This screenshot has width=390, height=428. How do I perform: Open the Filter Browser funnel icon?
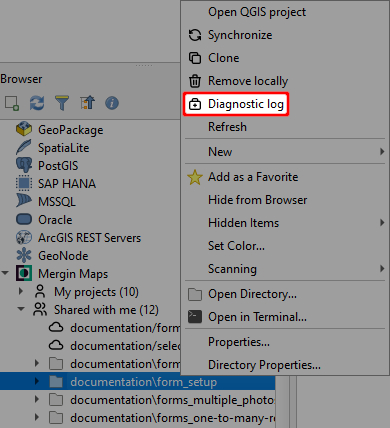pyautogui.click(x=62, y=103)
